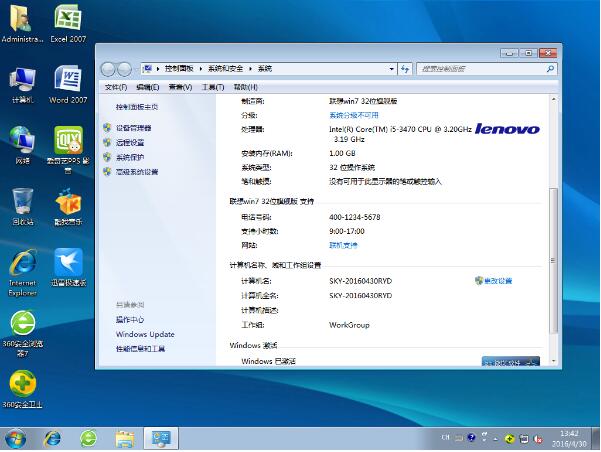The height and width of the screenshot is (452, 601).
Task: Open 360 Safe Browser desktop icon
Action: pyautogui.click(x=23, y=334)
